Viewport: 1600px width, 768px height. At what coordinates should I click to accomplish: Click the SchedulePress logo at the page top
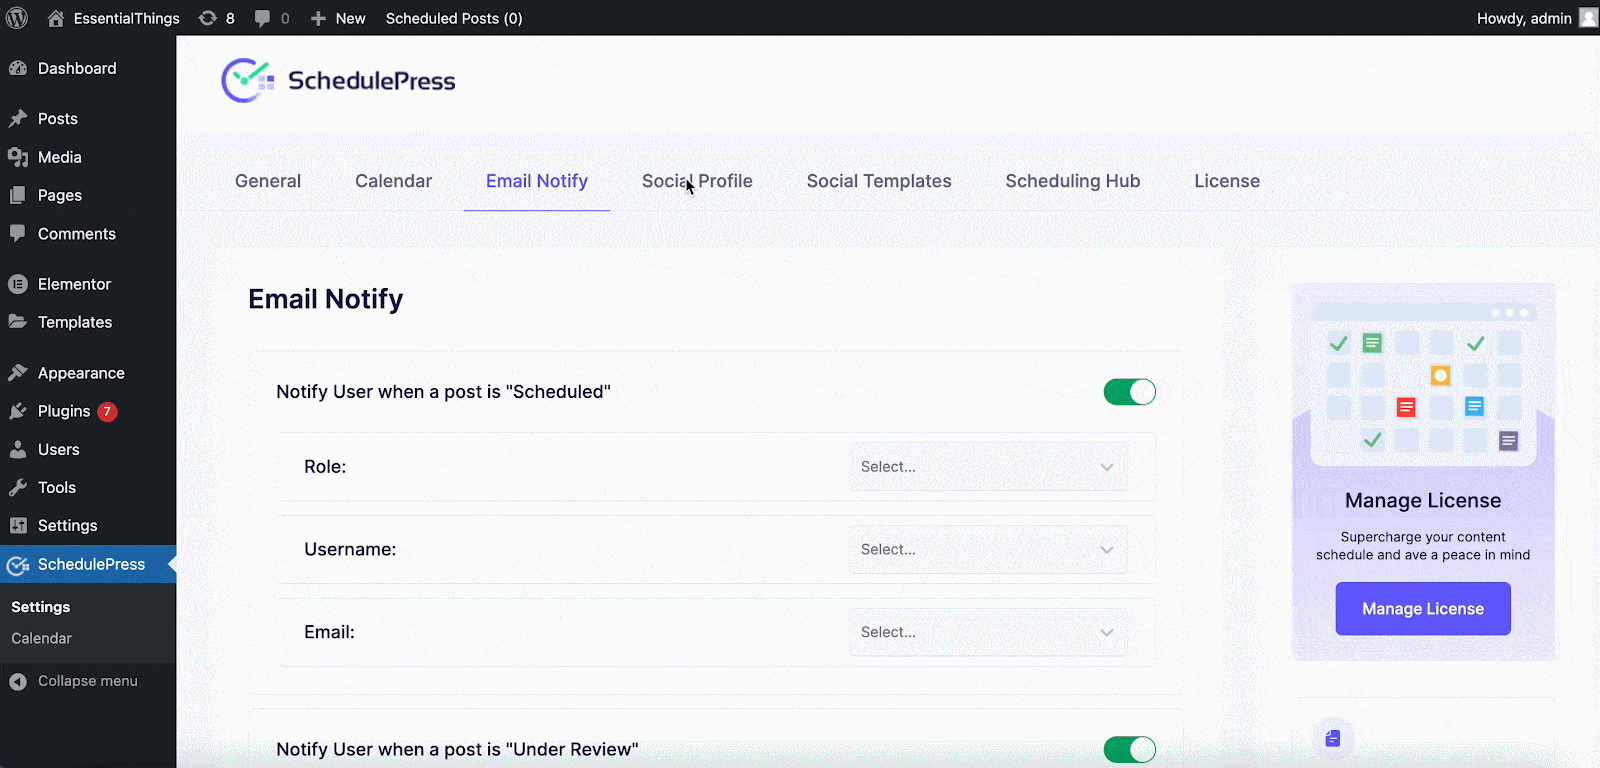click(x=338, y=81)
